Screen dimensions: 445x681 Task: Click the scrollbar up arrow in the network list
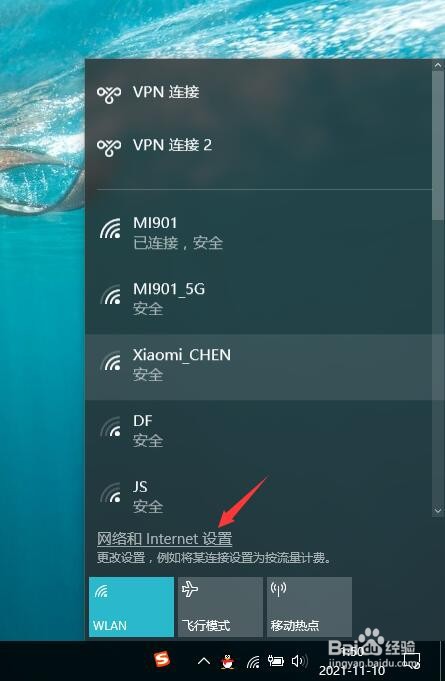click(438, 66)
